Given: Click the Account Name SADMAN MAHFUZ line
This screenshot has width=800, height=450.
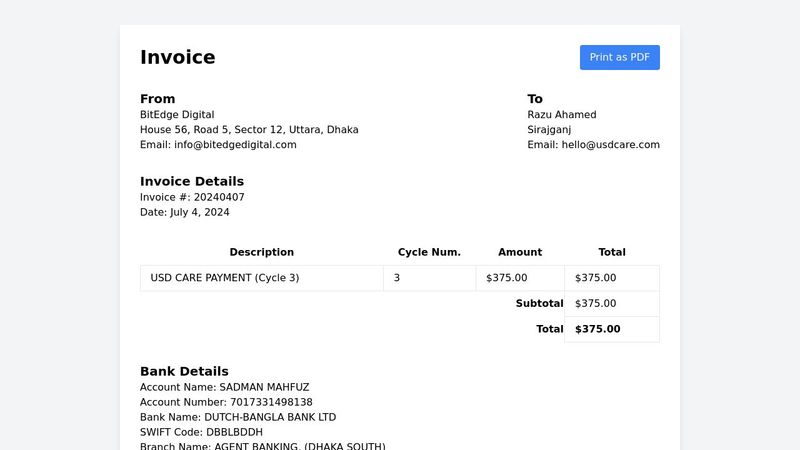Looking at the screenshot, I should coord(224,387).
